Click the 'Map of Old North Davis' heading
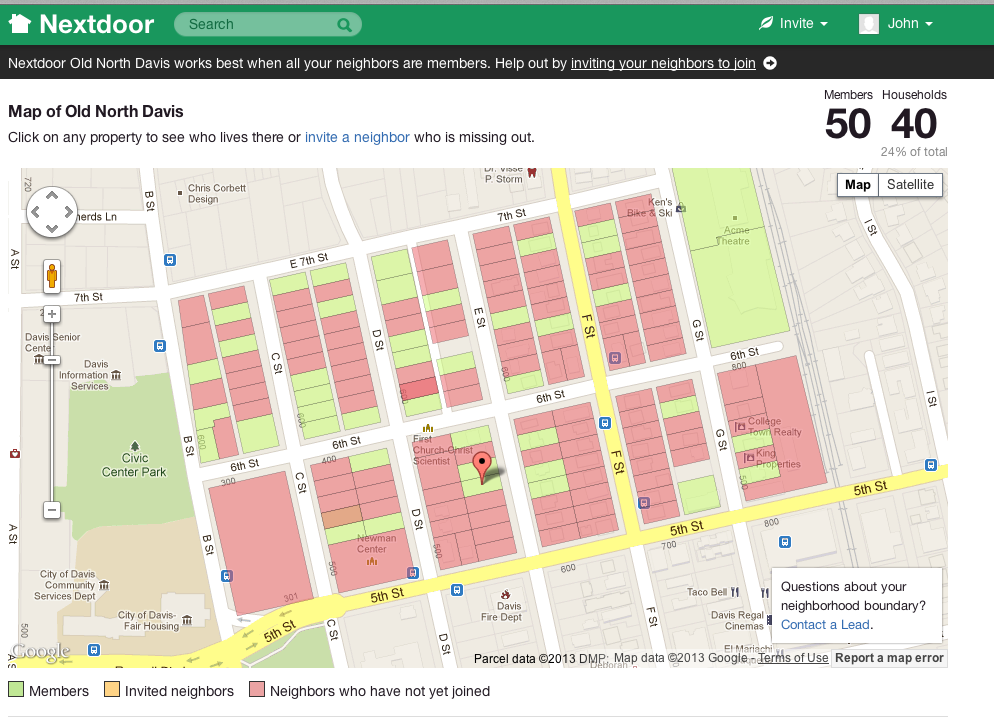 point(96,112)
